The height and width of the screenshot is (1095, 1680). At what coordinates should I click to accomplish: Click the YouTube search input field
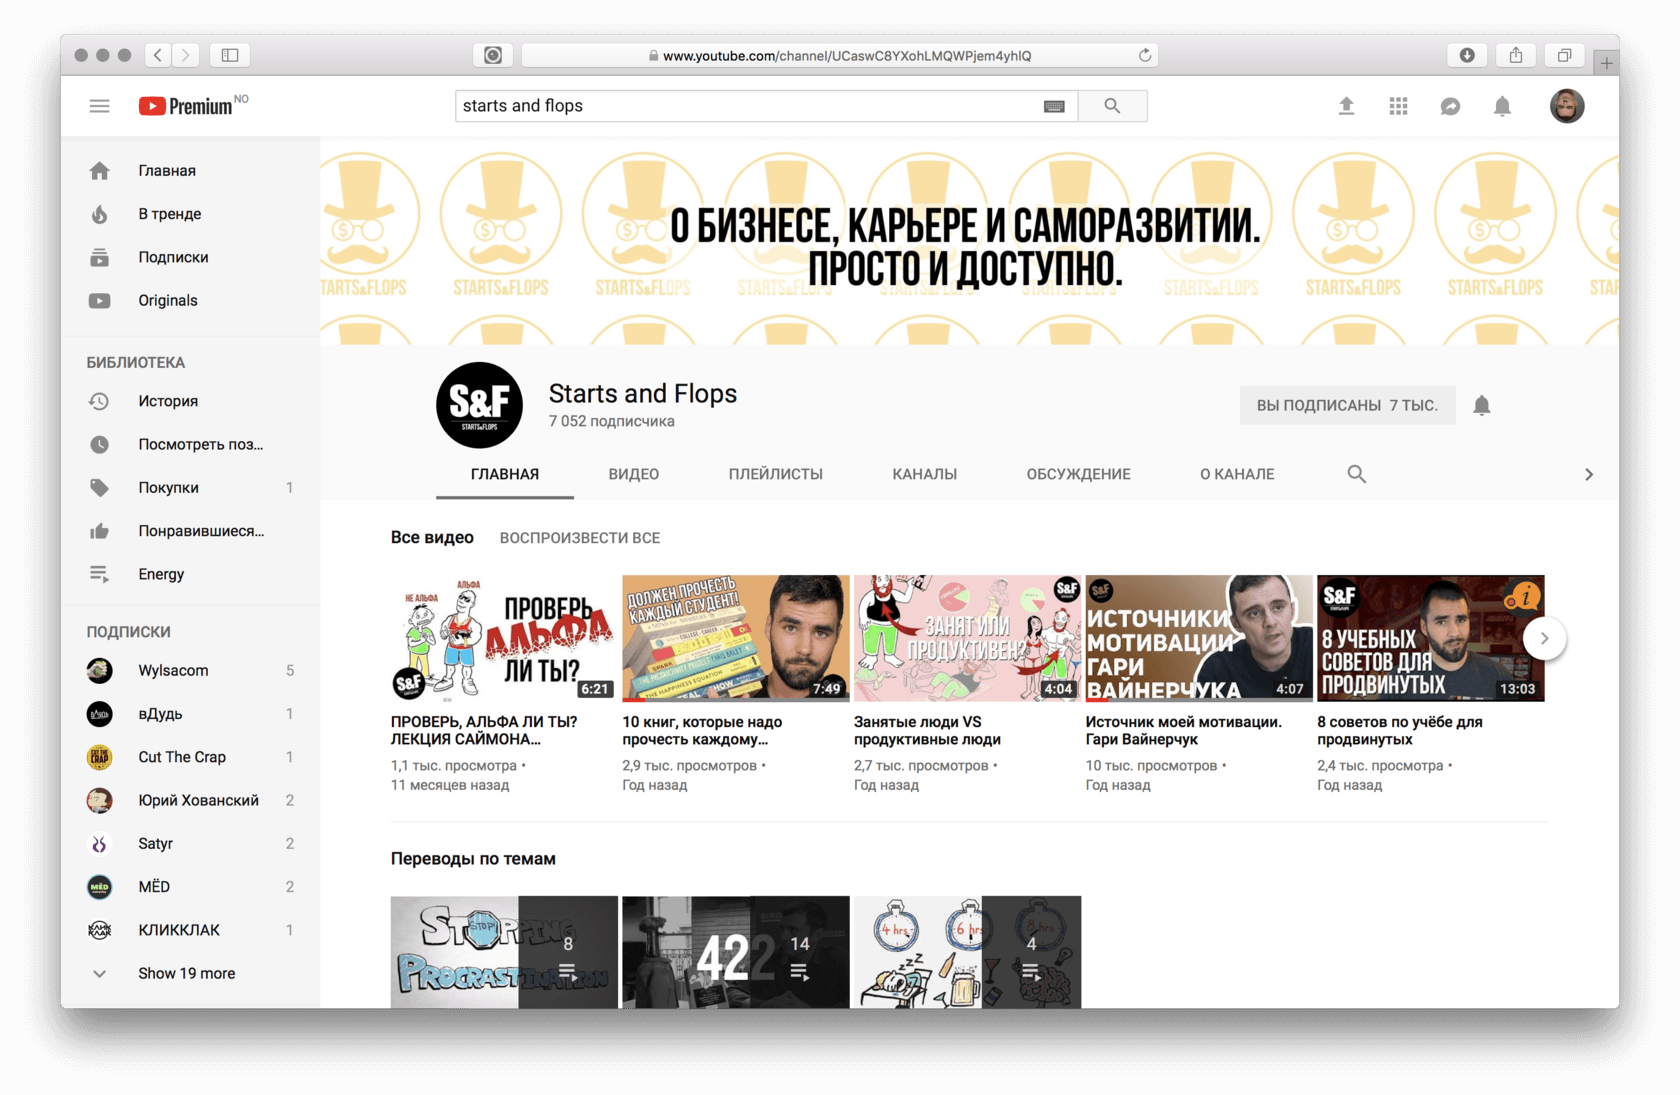coord(751,106)
